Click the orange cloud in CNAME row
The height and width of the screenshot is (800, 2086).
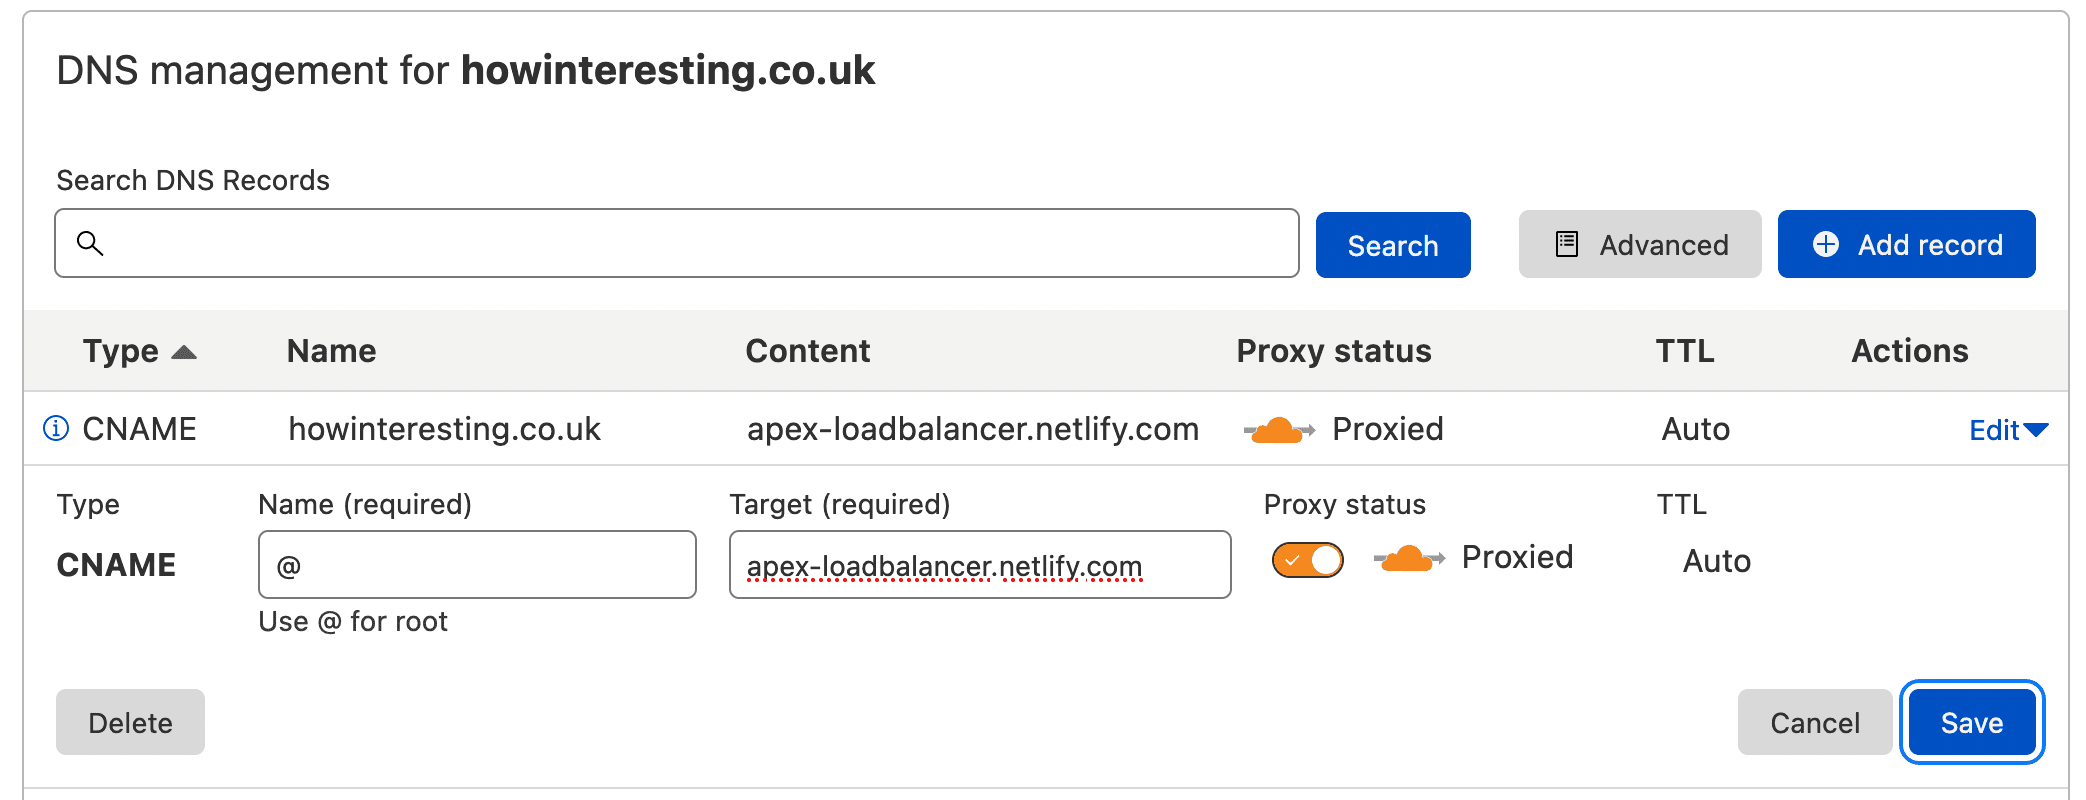point(1278,430)
